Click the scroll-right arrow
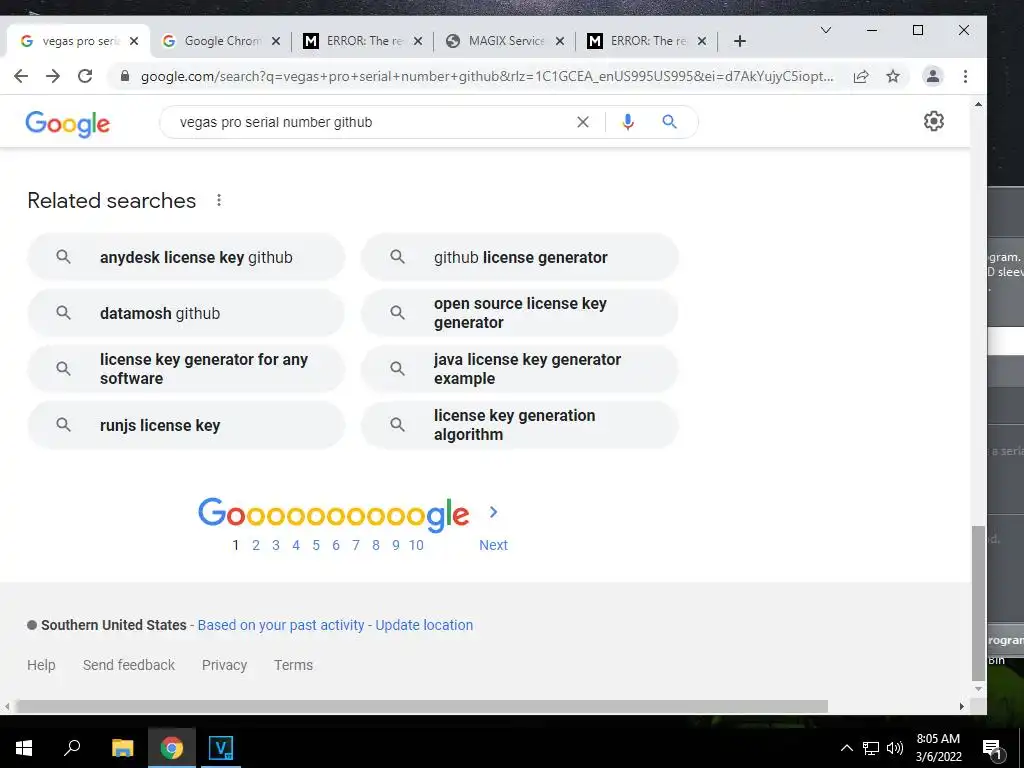The image size is (1024, 768). [962, 706]
